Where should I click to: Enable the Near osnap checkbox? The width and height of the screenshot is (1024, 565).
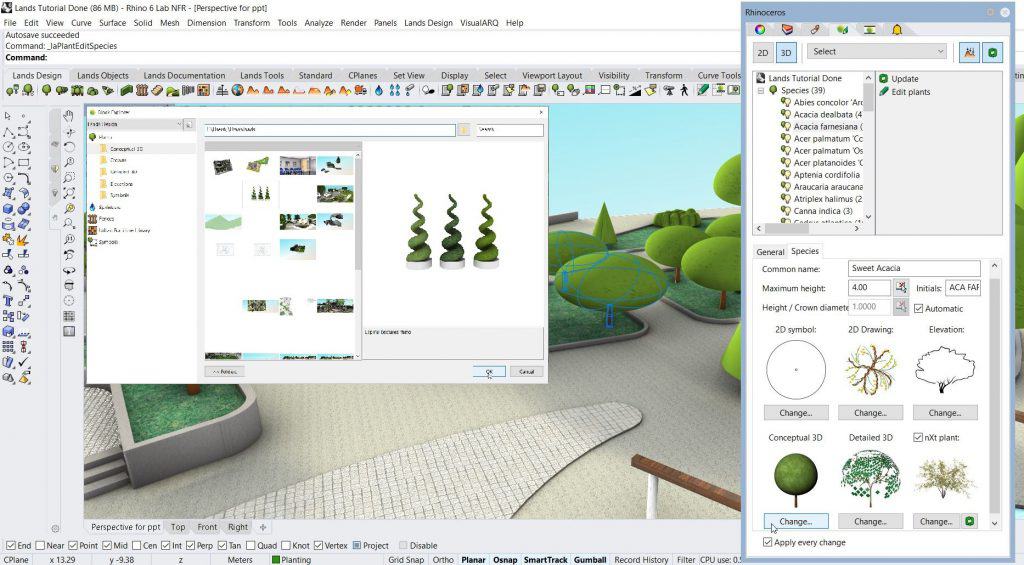pyautogui.click(x=40, y=545)
